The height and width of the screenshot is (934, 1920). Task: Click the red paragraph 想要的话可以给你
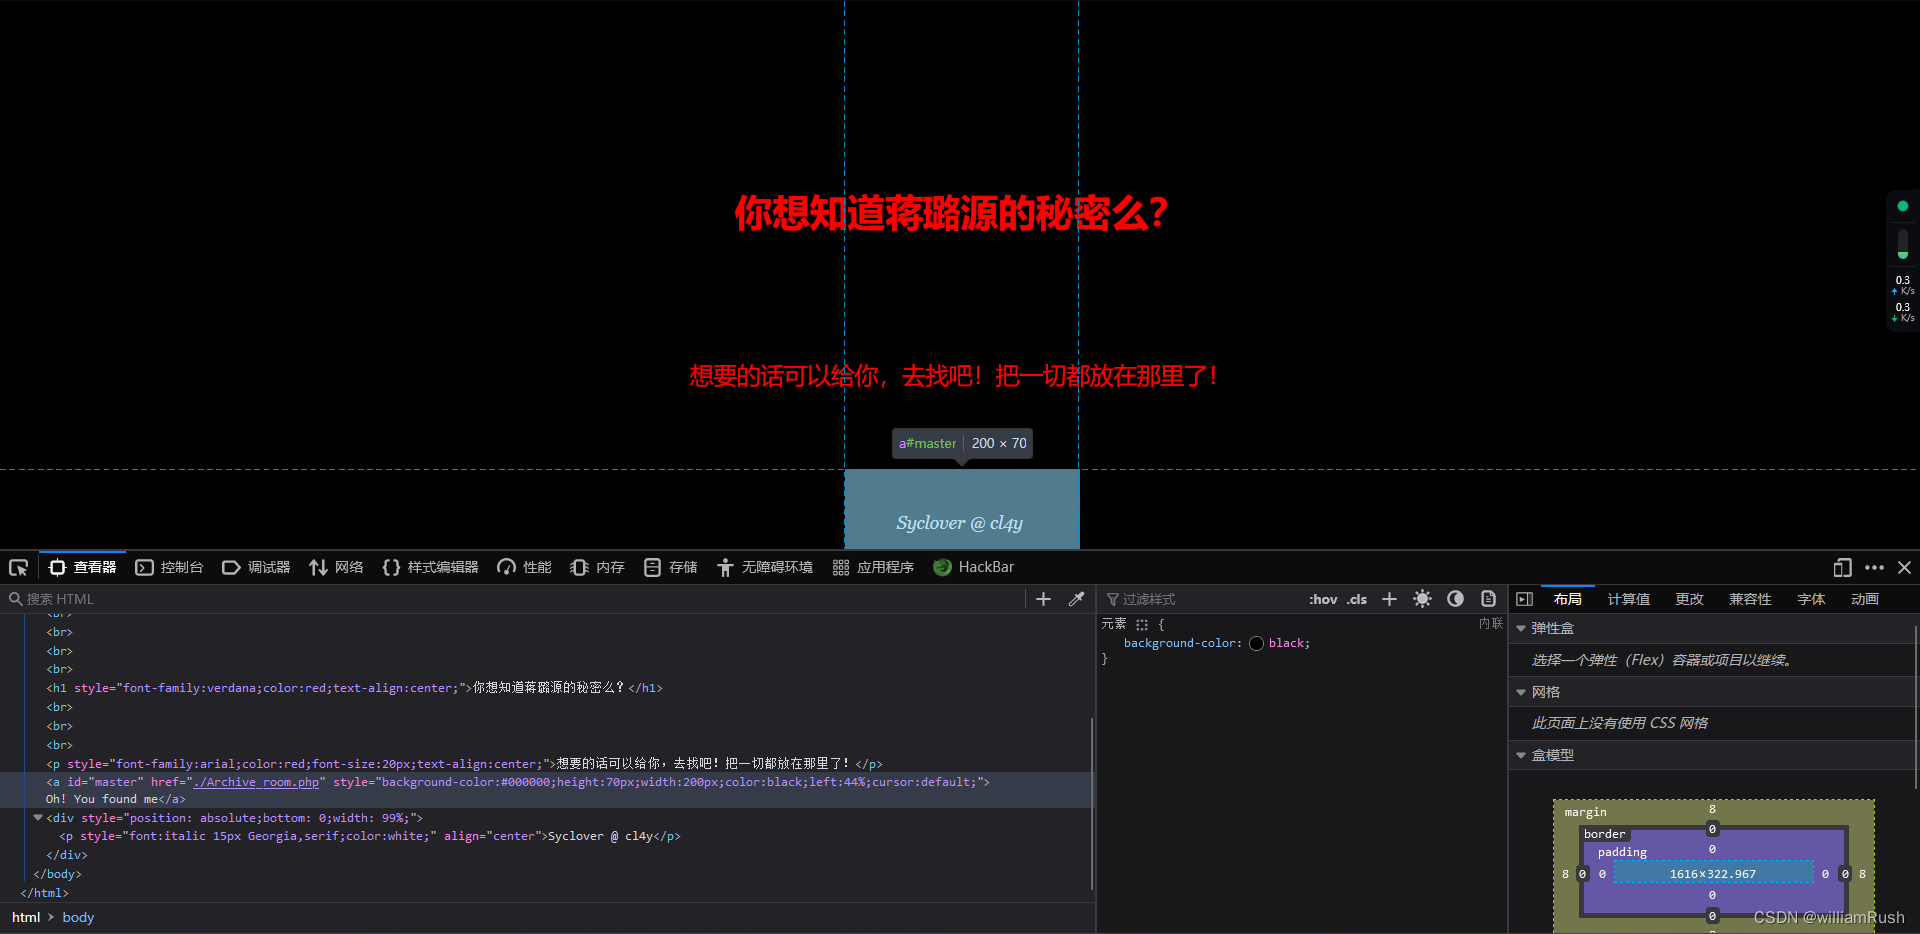[954, 376]
